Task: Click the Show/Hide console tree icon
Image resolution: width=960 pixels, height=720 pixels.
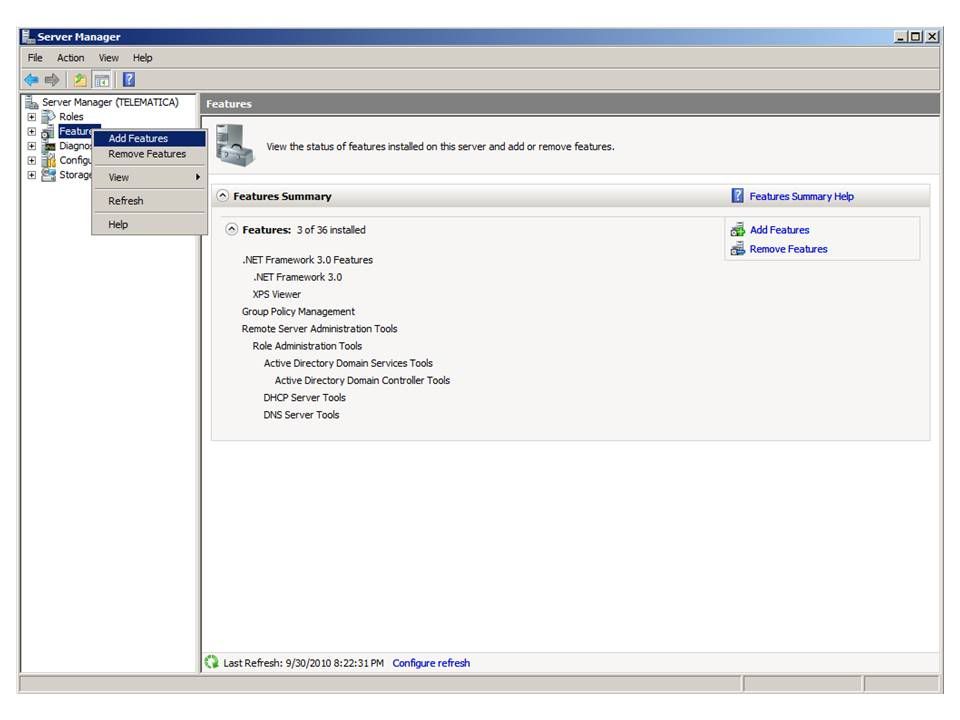Action: [102, 80]
